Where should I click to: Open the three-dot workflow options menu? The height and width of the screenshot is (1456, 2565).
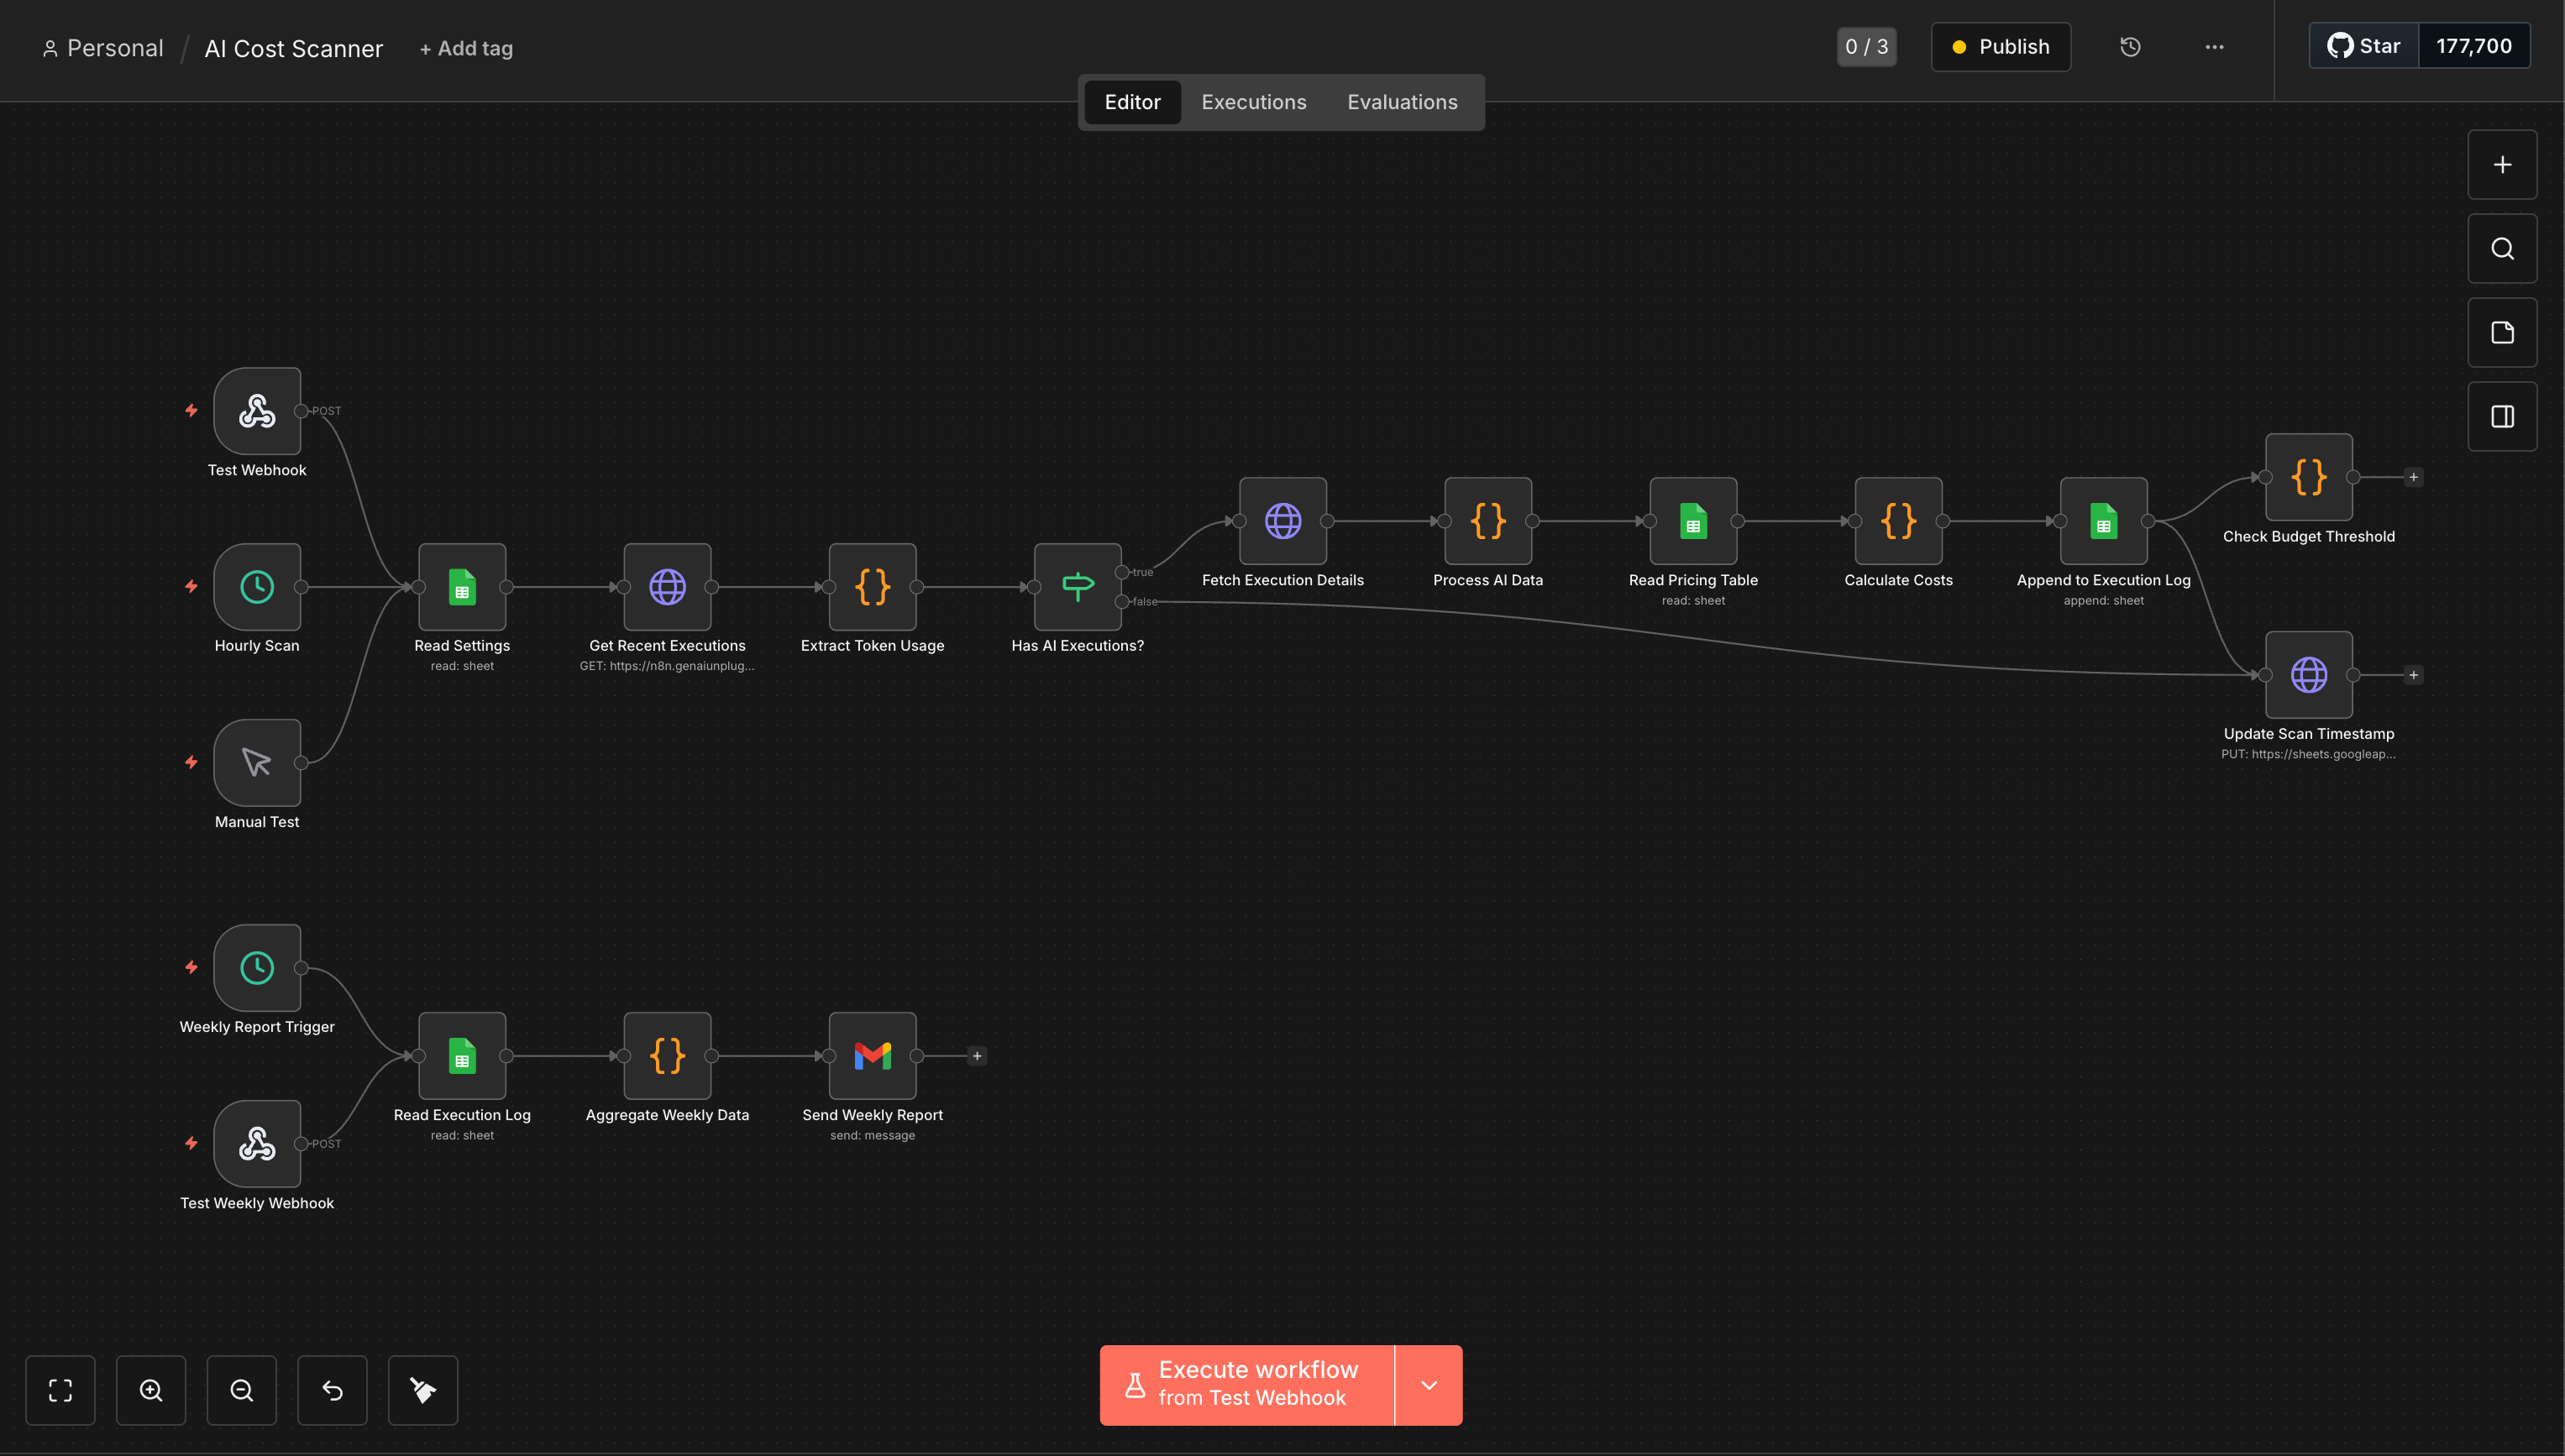pos(2214,47)
